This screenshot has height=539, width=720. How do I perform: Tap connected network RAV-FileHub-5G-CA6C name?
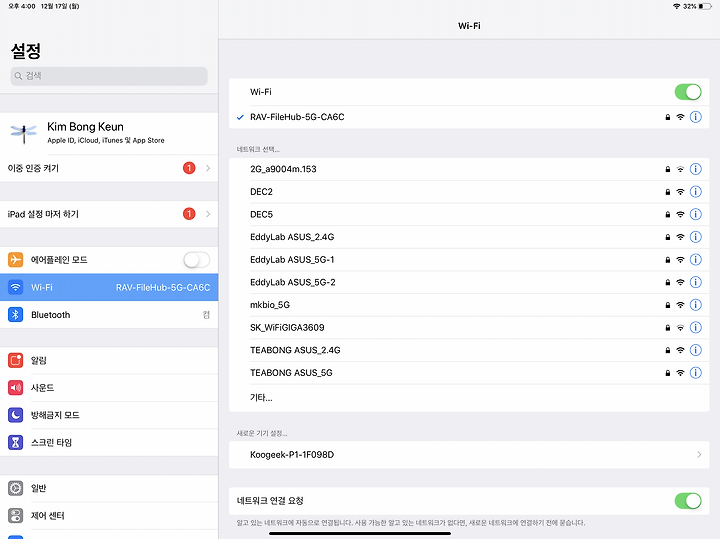point(297,117)
